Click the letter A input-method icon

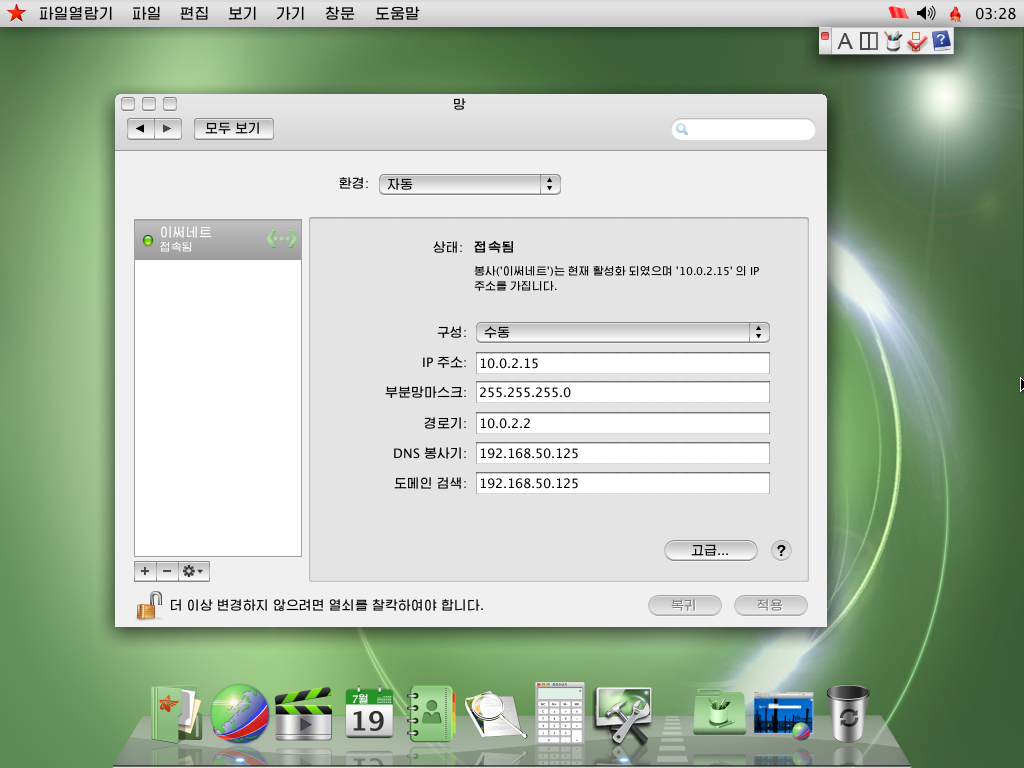pyautogui.click(x=844, y=41)
